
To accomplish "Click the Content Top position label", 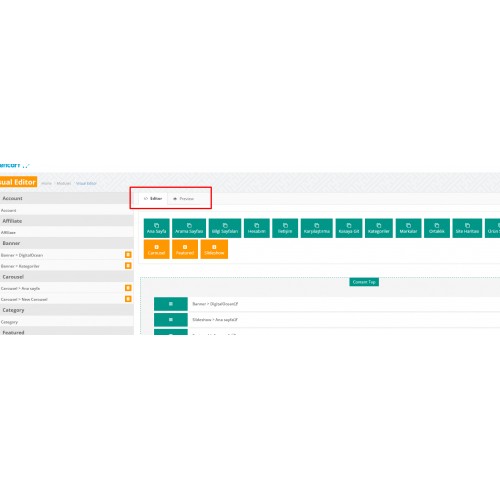I will [364, 282].
